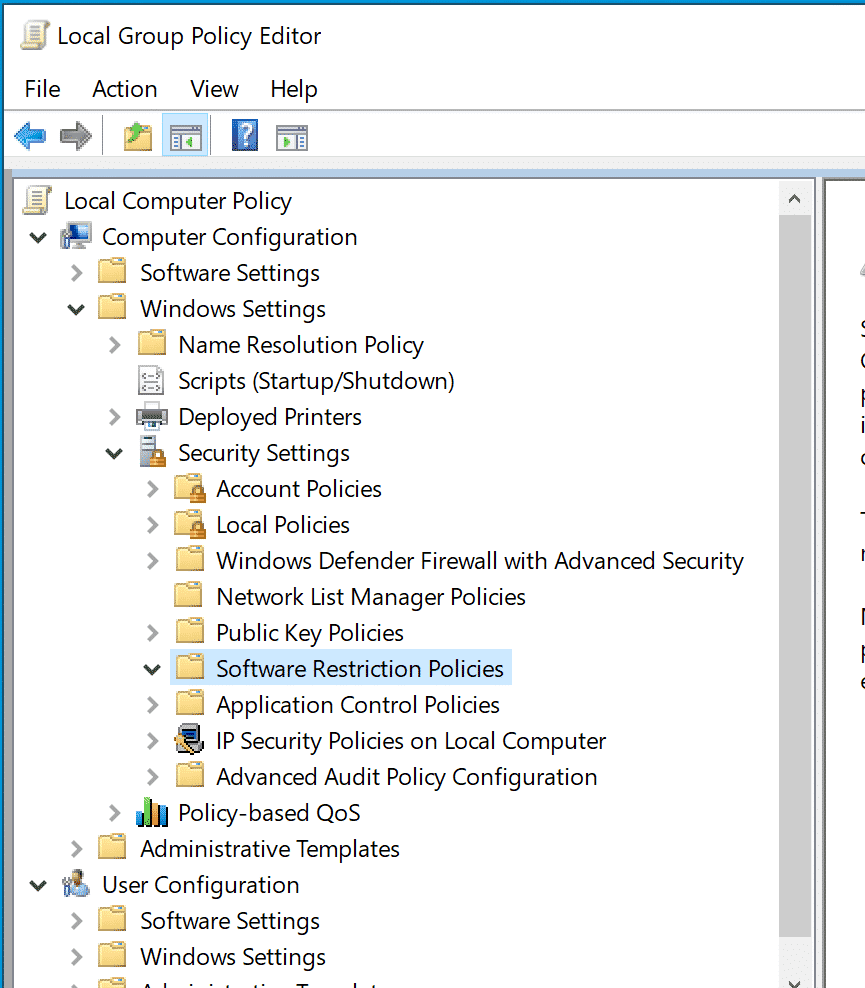Select Network List Manager Policies
The image size is (865, 988).
tap(370, 597)
